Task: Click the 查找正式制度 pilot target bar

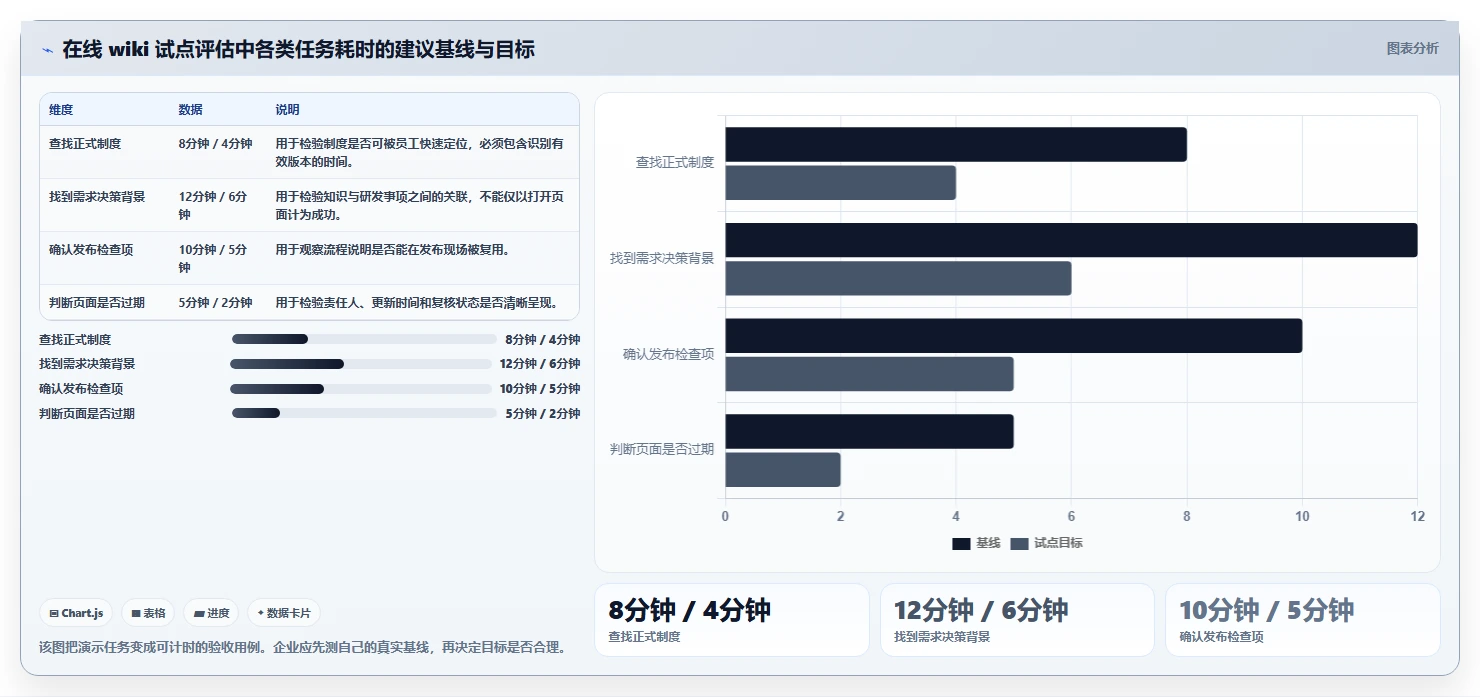Action: coord(840,183)
